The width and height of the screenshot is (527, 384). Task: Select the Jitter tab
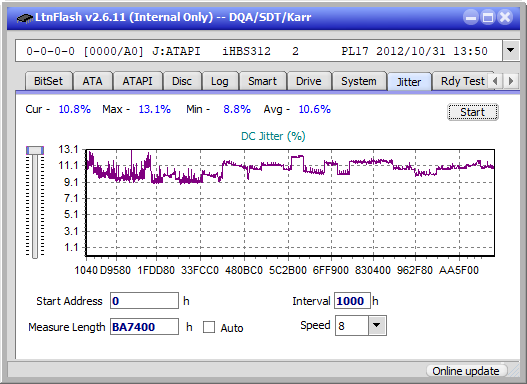409,82
